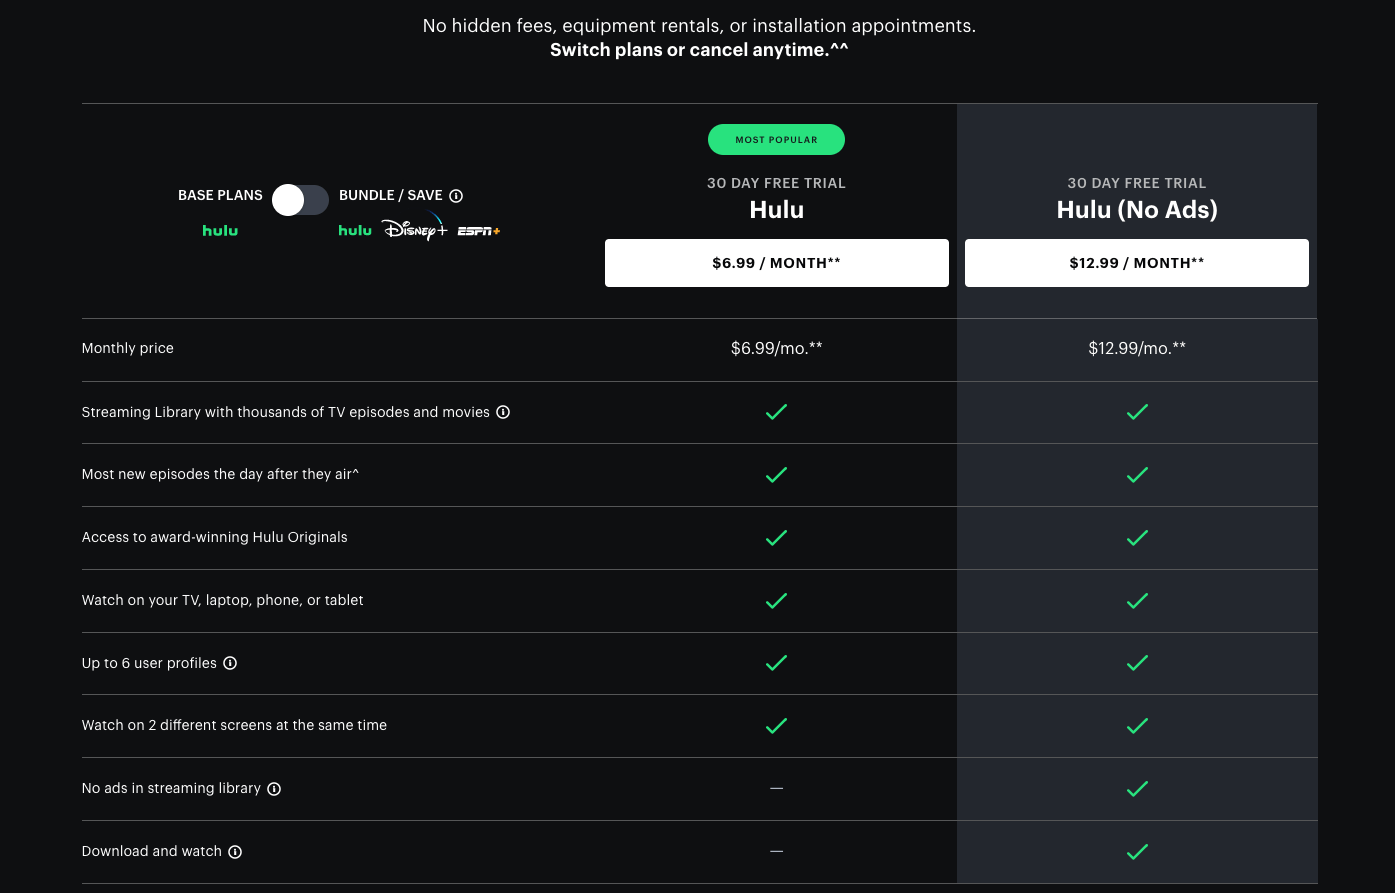Image resolution: width=1395 pixels, height=893 pixels.
Task: Click the Hulu plan title
Action: click(x=776, y=210)
